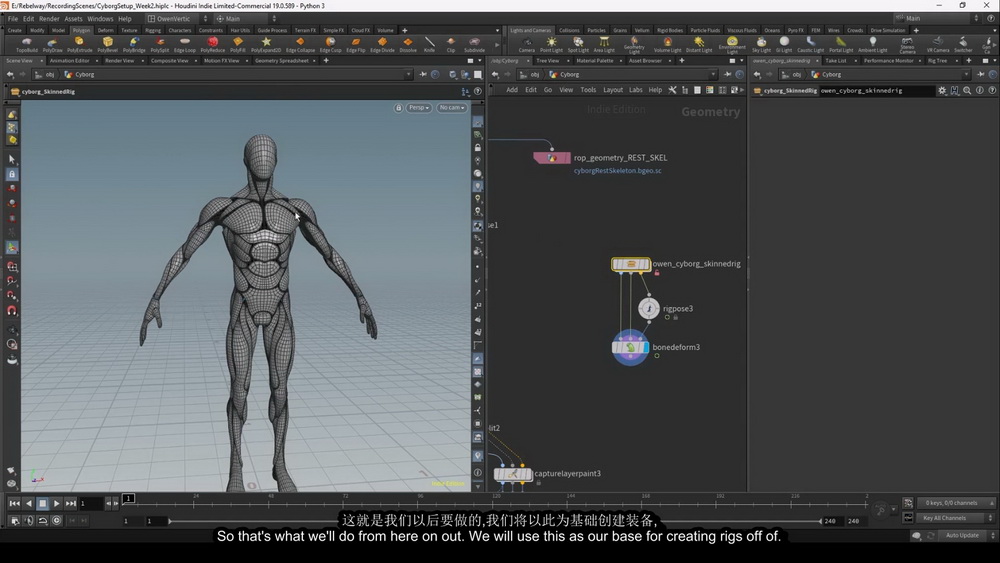1000x563 pixels.
Task: Click the Play forward button
Action: [x=56, y=503]
